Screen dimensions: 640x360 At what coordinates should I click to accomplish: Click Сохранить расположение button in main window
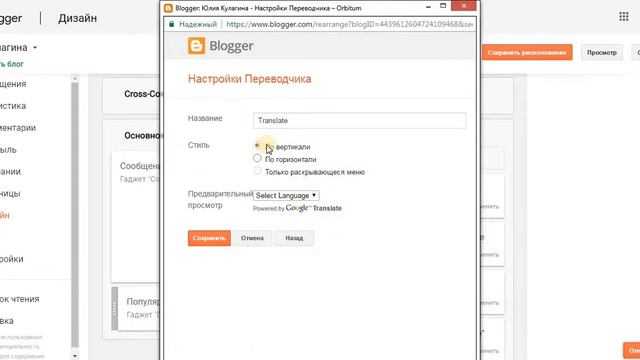coord(527,52)
